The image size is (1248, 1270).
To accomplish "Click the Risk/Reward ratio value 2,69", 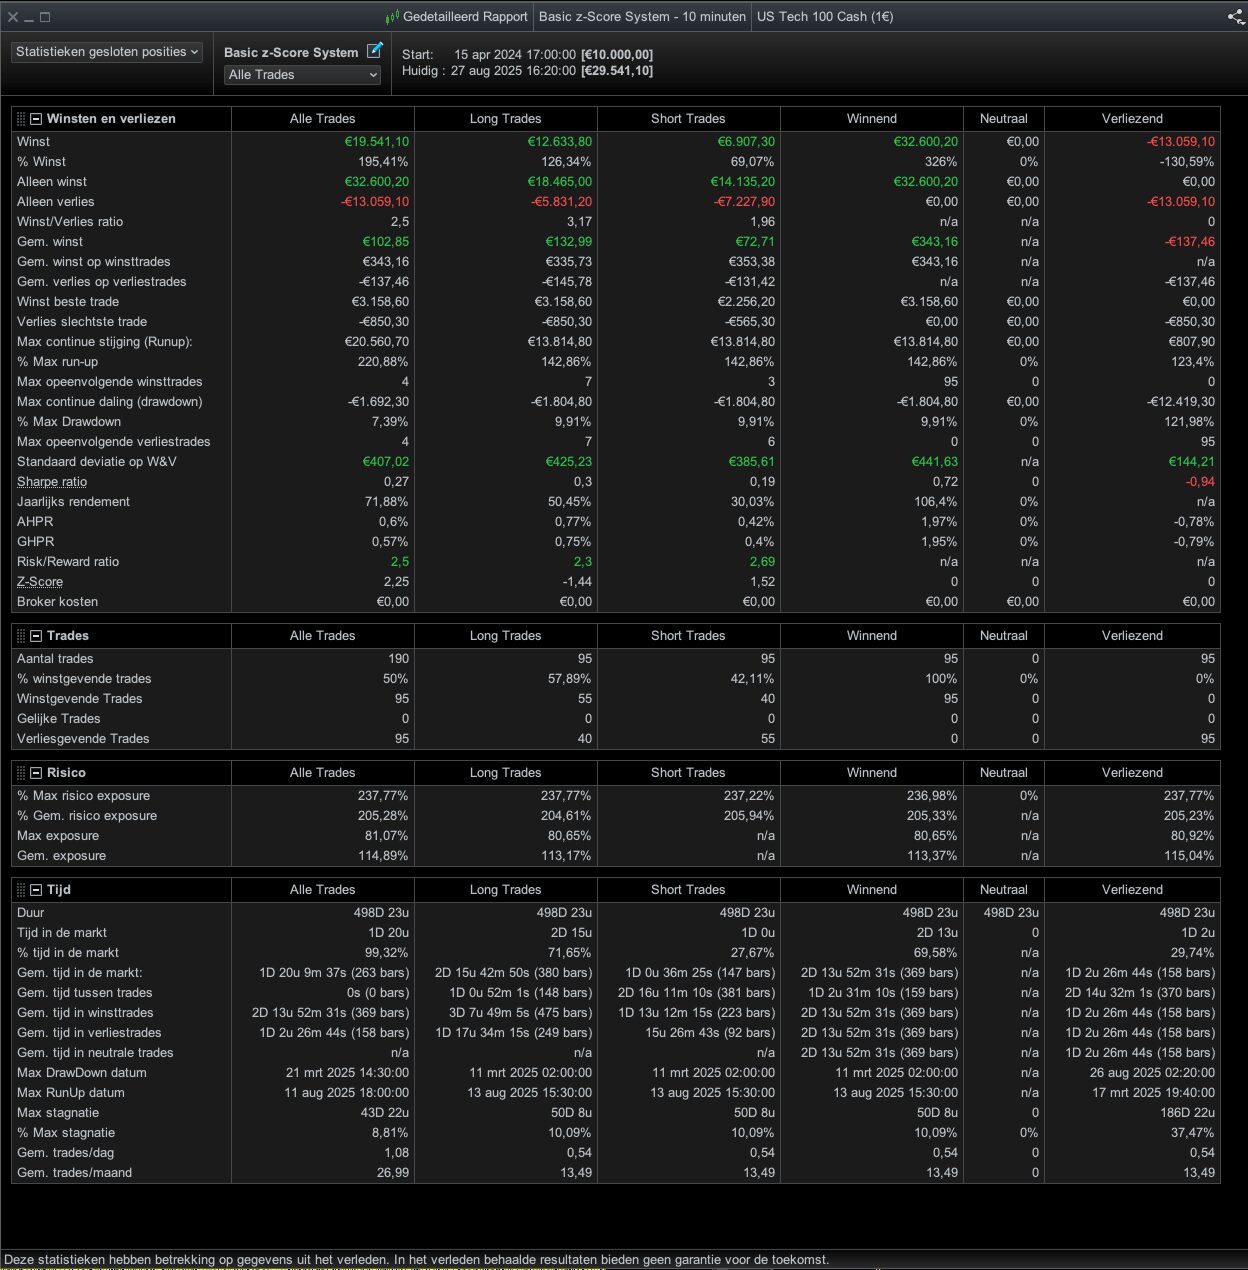I will pyautogui.click(x=762, y=562).
